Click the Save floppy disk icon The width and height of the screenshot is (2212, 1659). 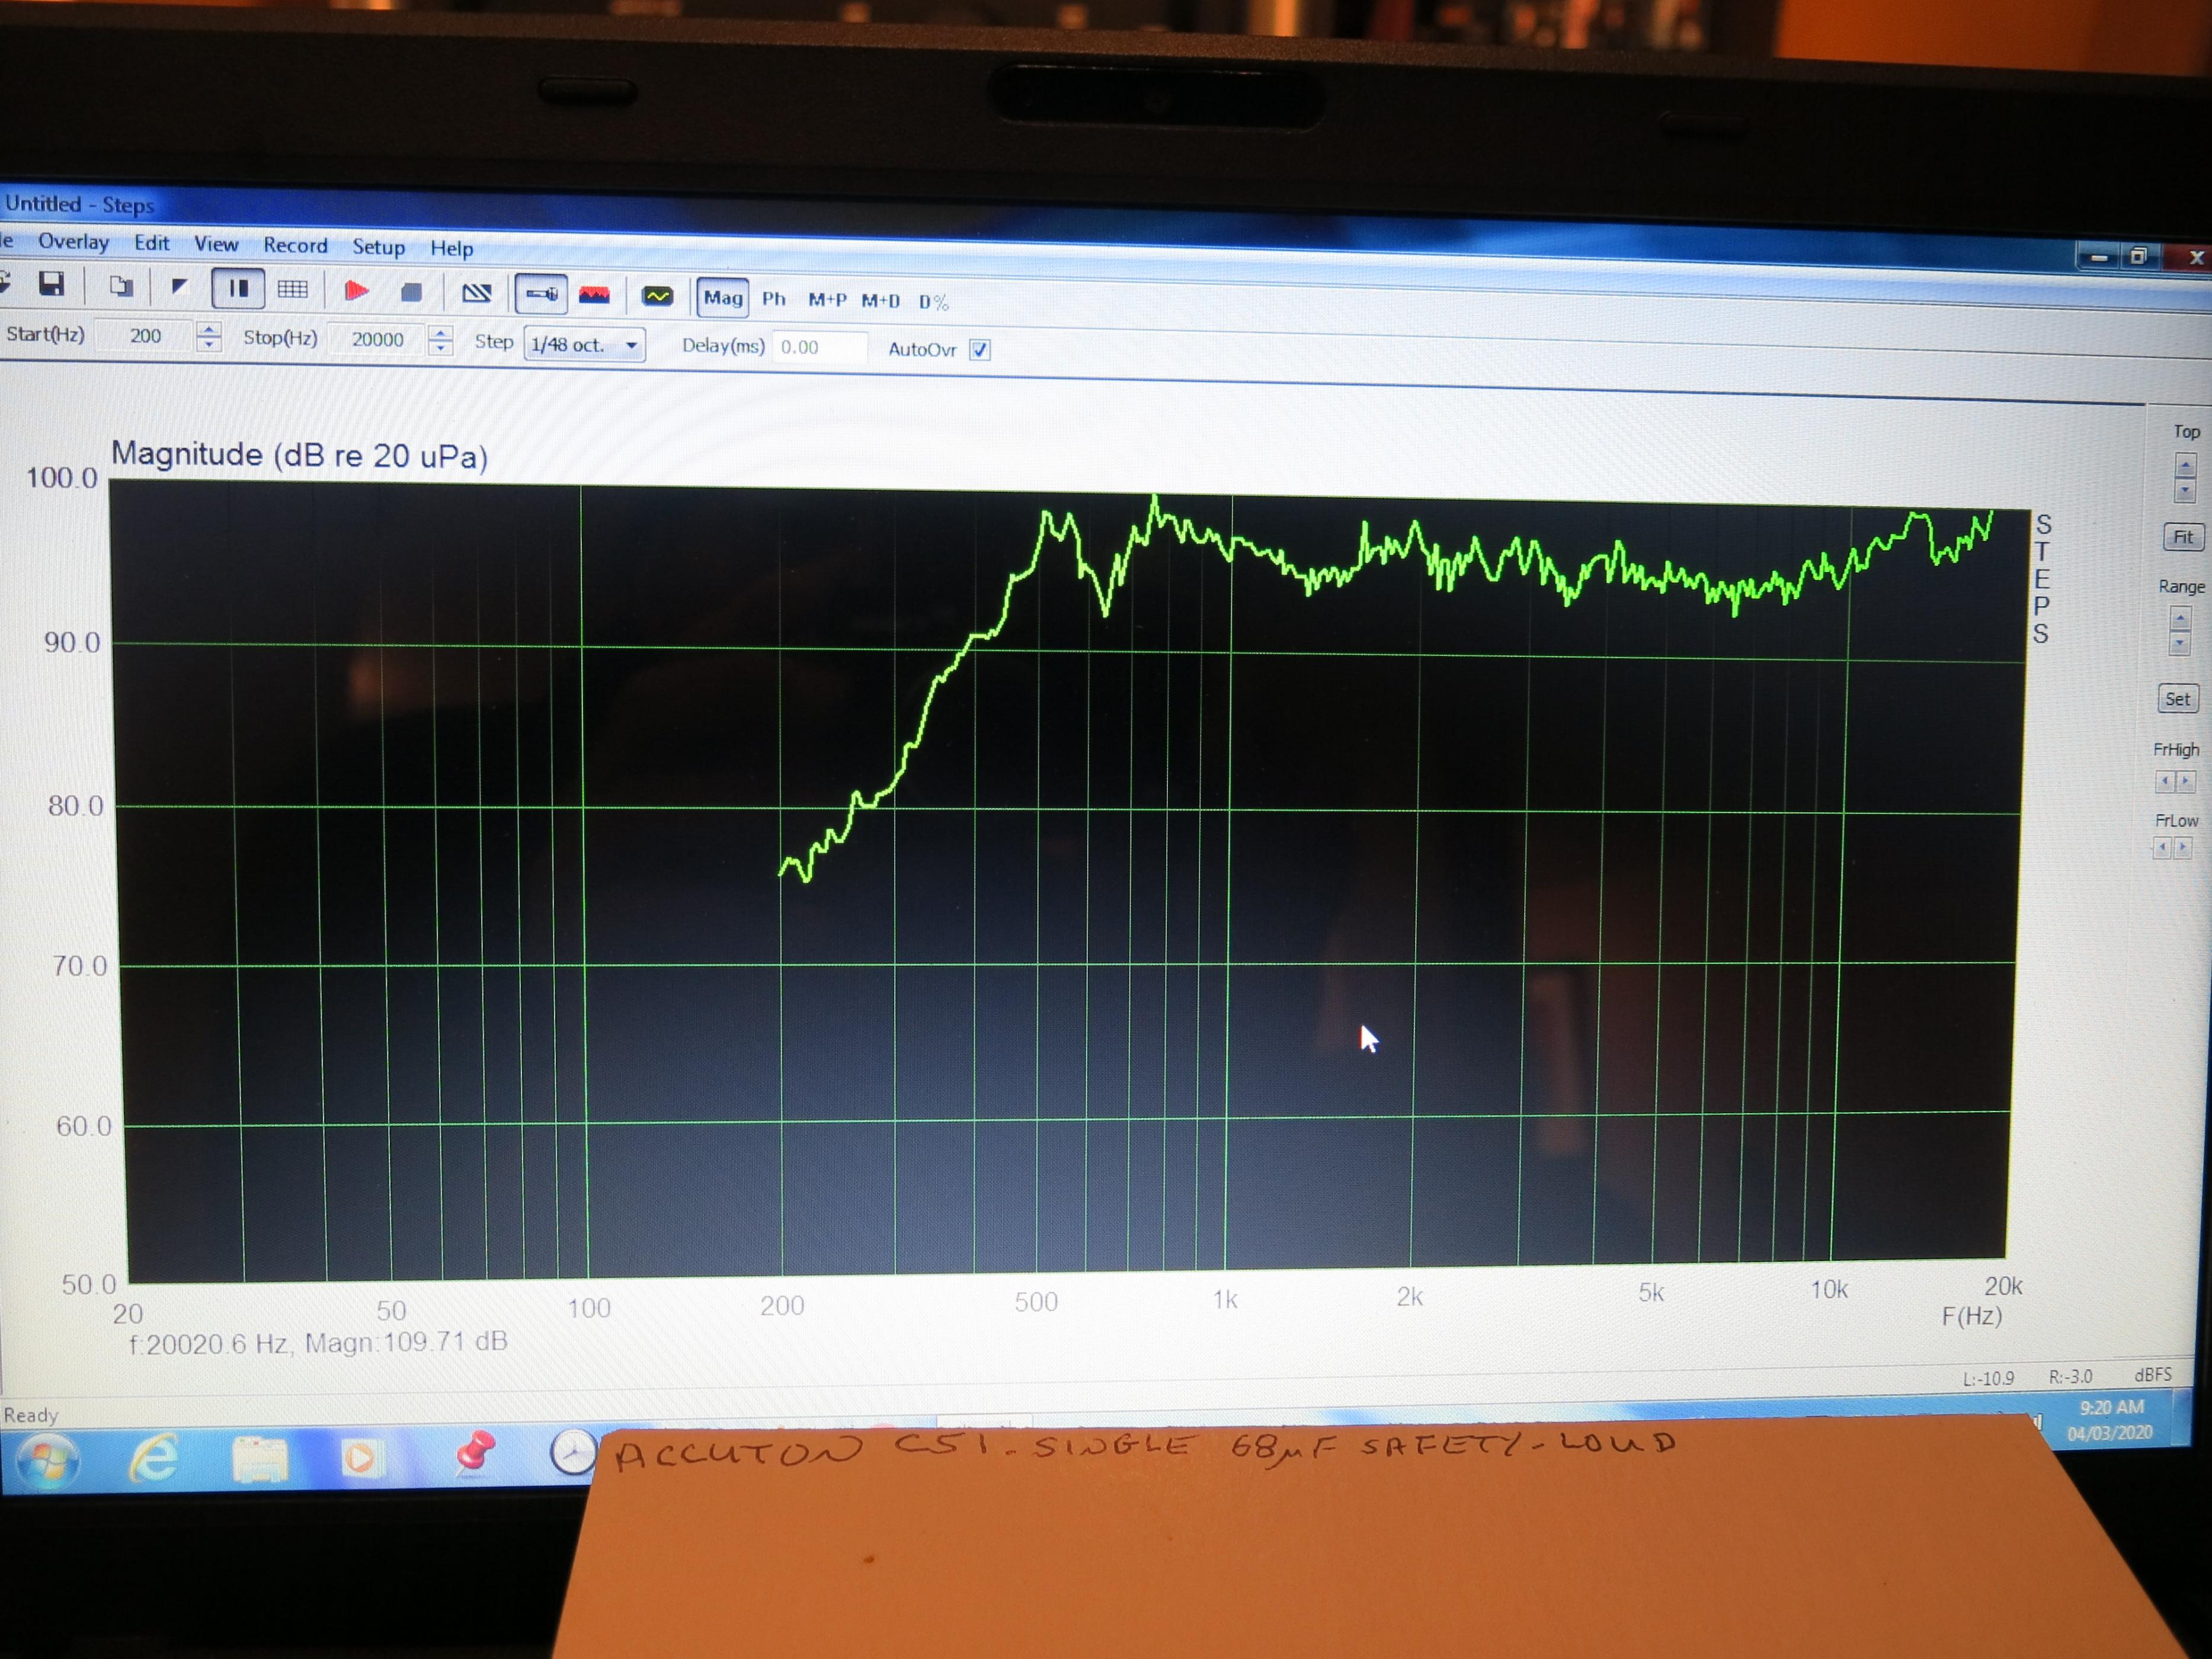tap(51, 285)
